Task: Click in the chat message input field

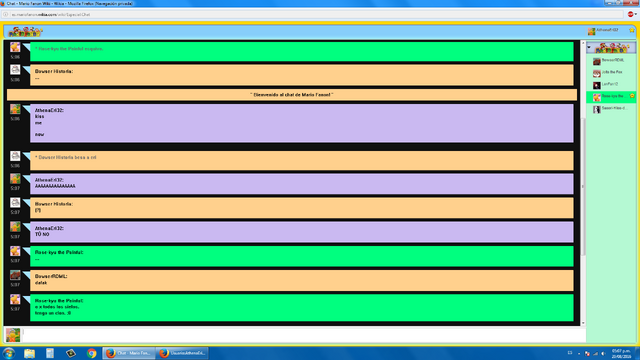Action: click(304, 335)
